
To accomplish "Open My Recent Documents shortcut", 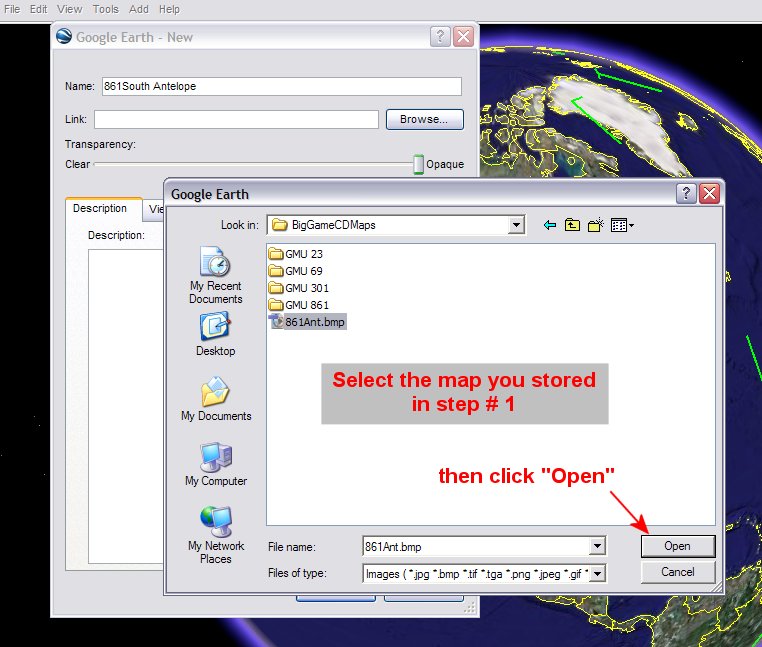I will coord(215,275).
